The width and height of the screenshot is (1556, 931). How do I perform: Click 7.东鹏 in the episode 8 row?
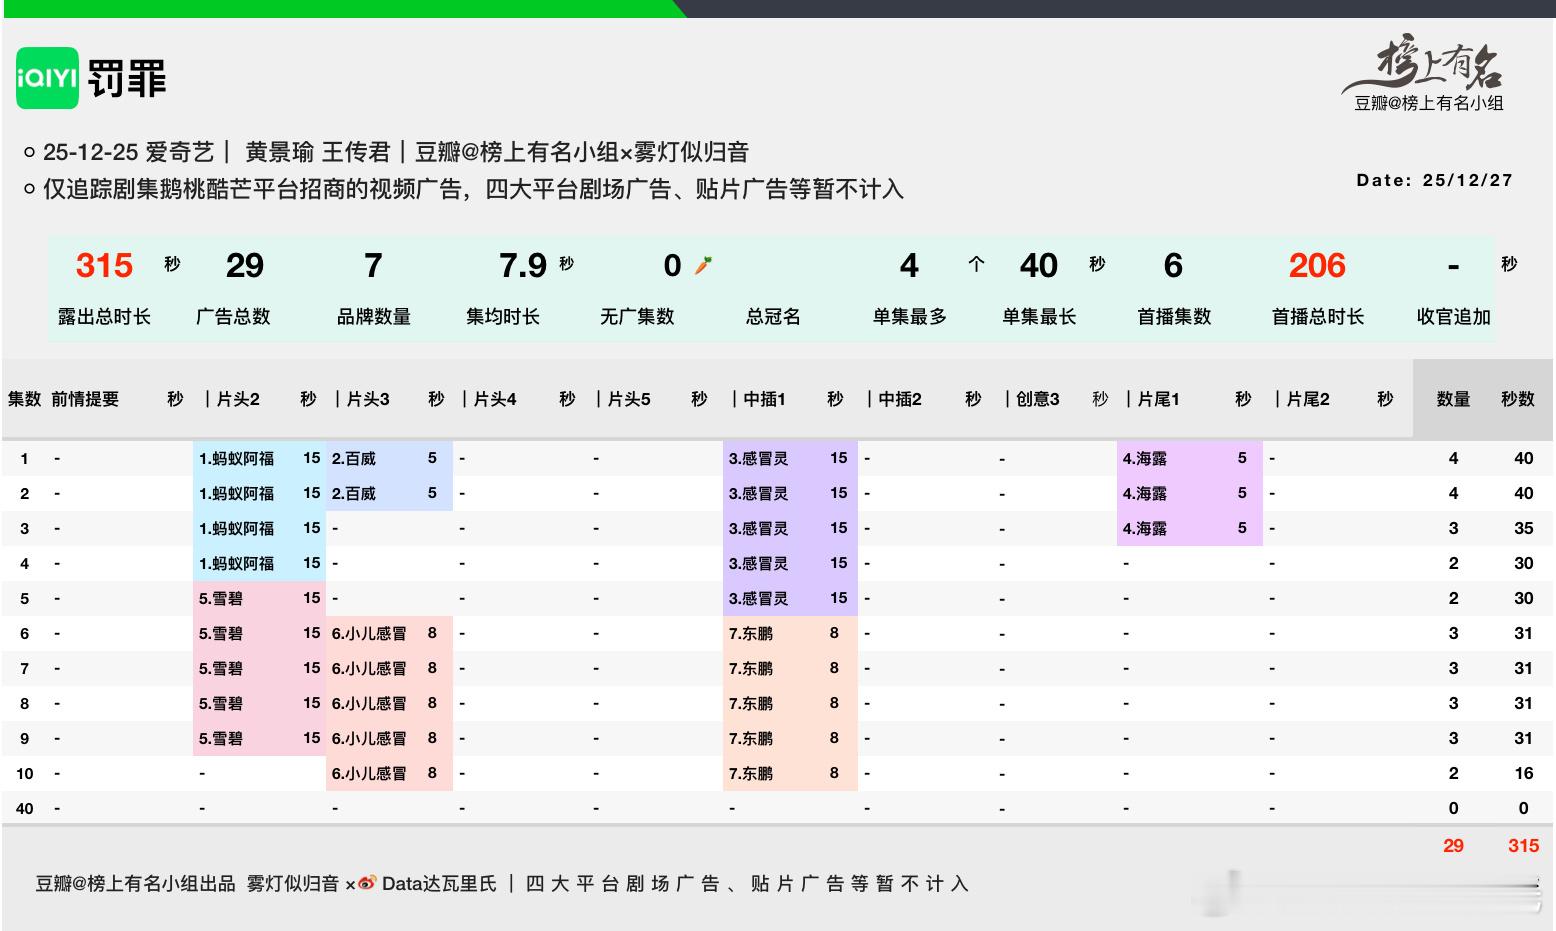(x=750, y=704)
